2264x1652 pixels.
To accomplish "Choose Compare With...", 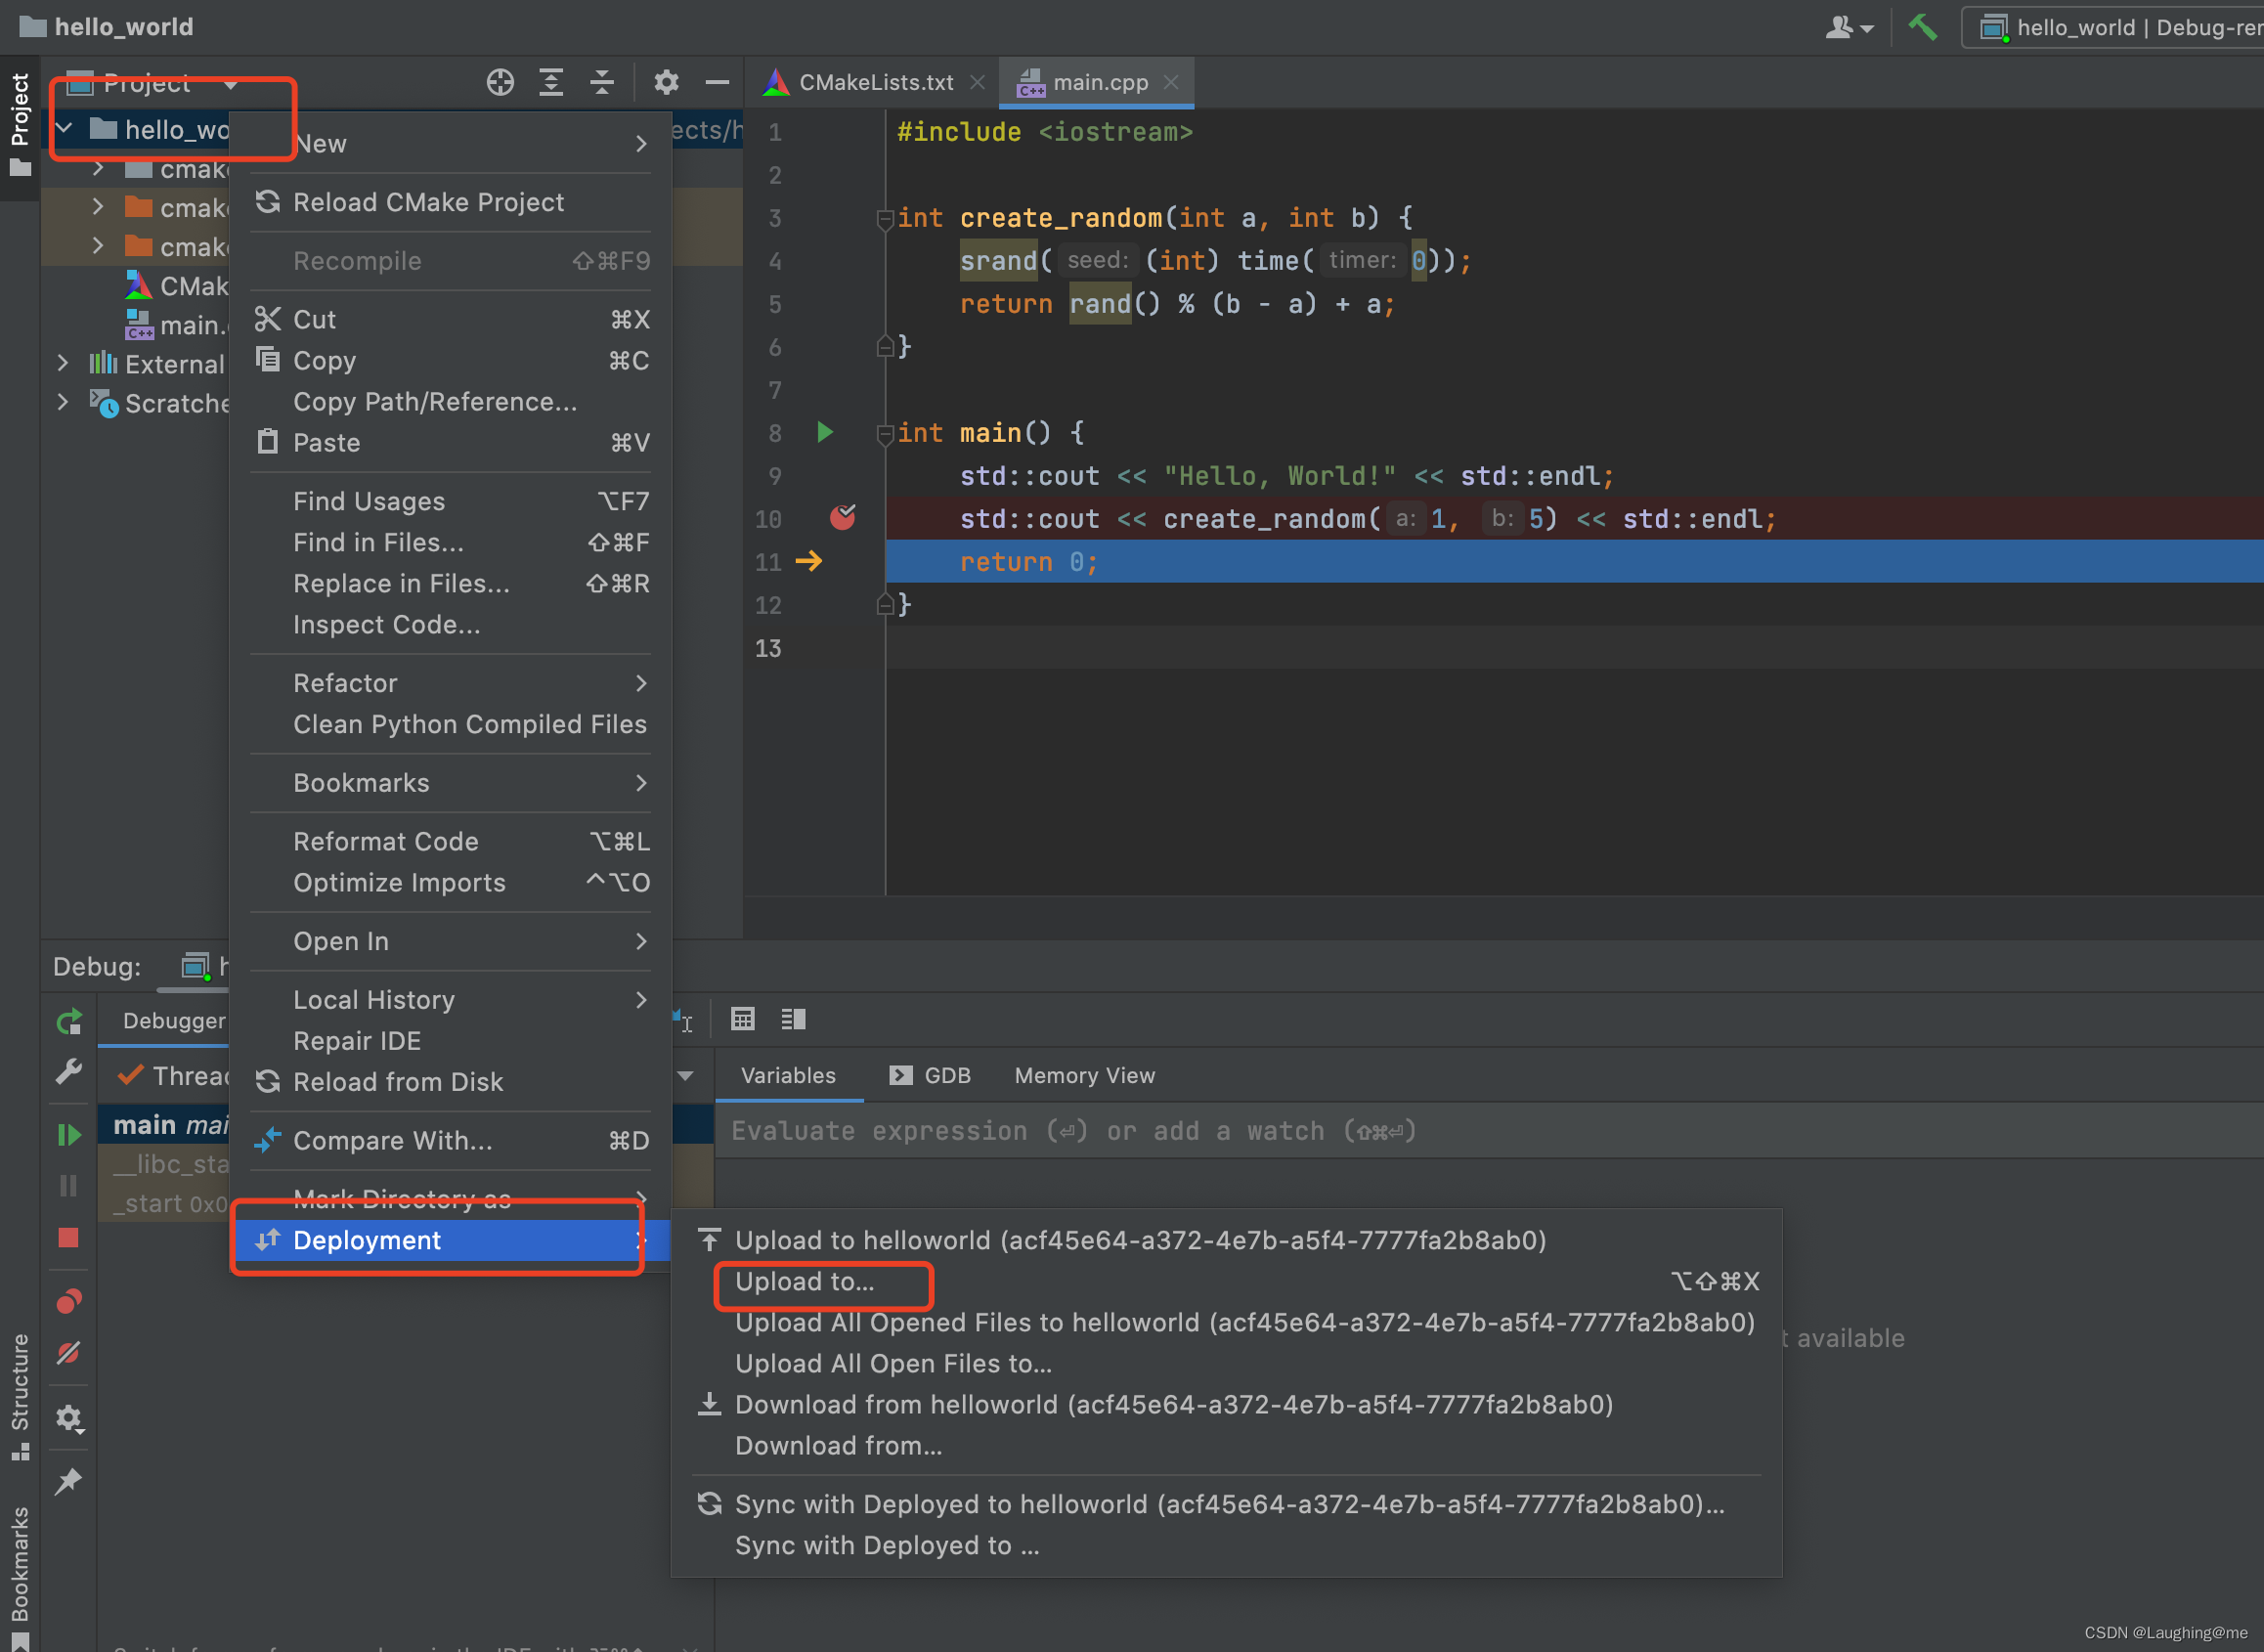I will [x=450, y=1141].
